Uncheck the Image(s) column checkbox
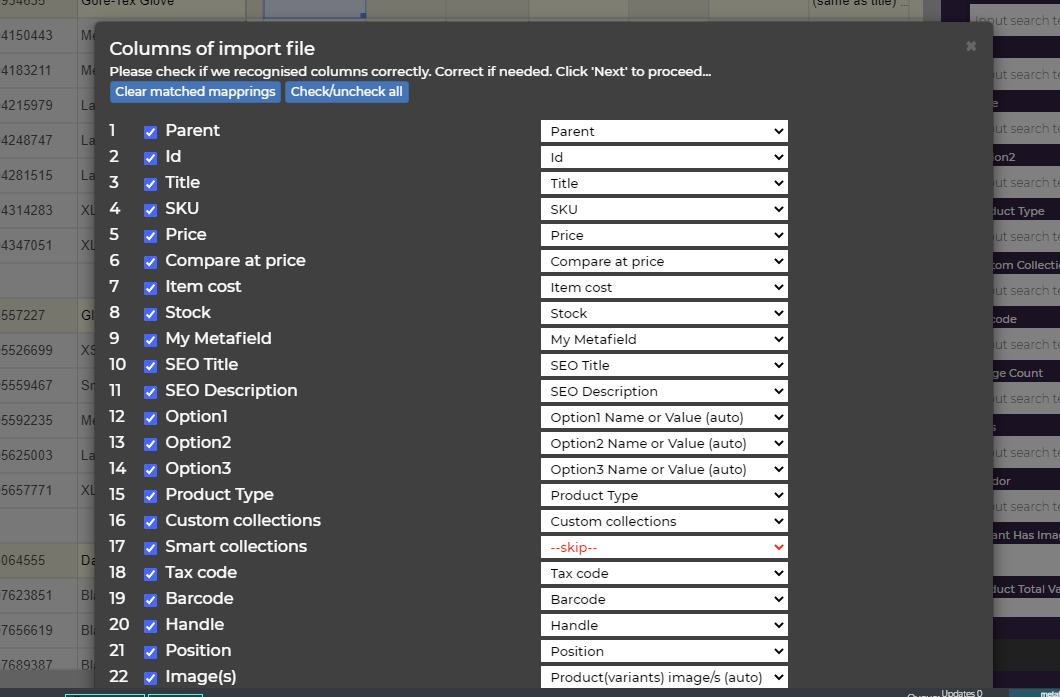 150,678
